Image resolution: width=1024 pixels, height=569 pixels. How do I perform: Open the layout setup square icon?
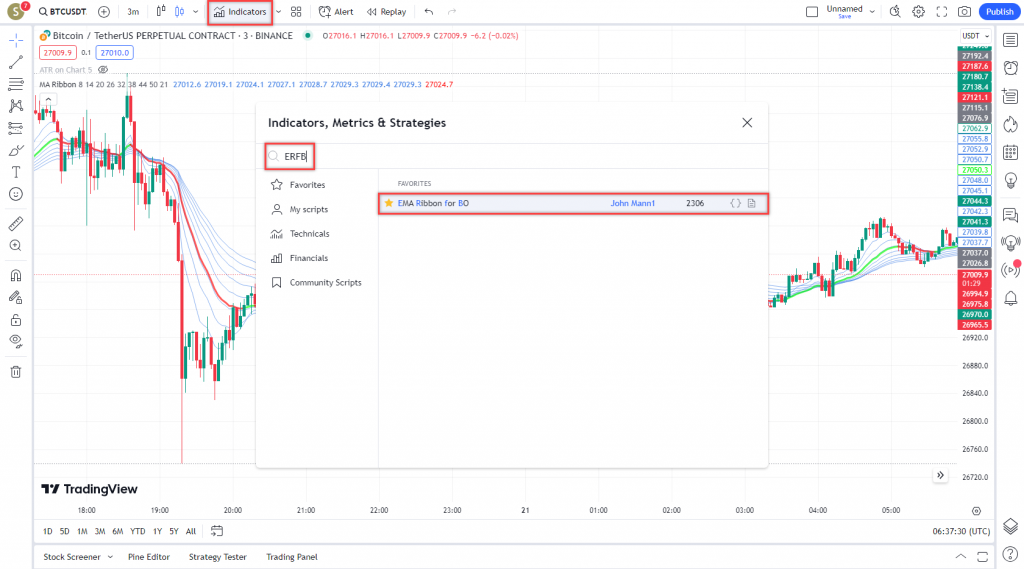[x=812, y=12]
